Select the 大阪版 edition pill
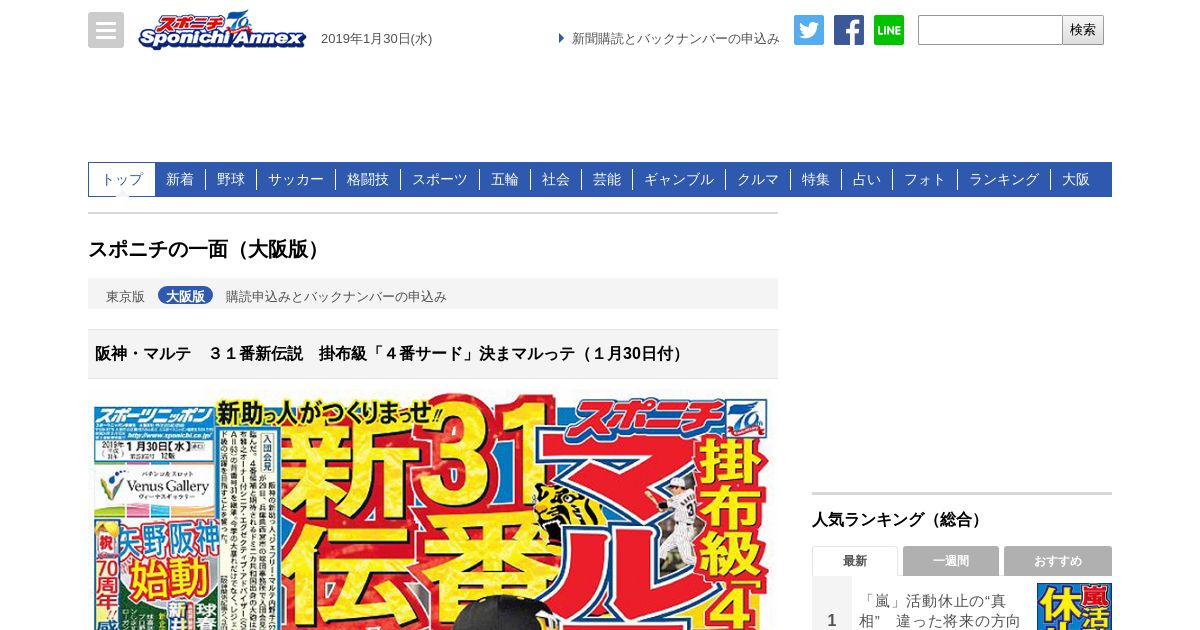Screen dimensions: 1200x630 [185, 296]
